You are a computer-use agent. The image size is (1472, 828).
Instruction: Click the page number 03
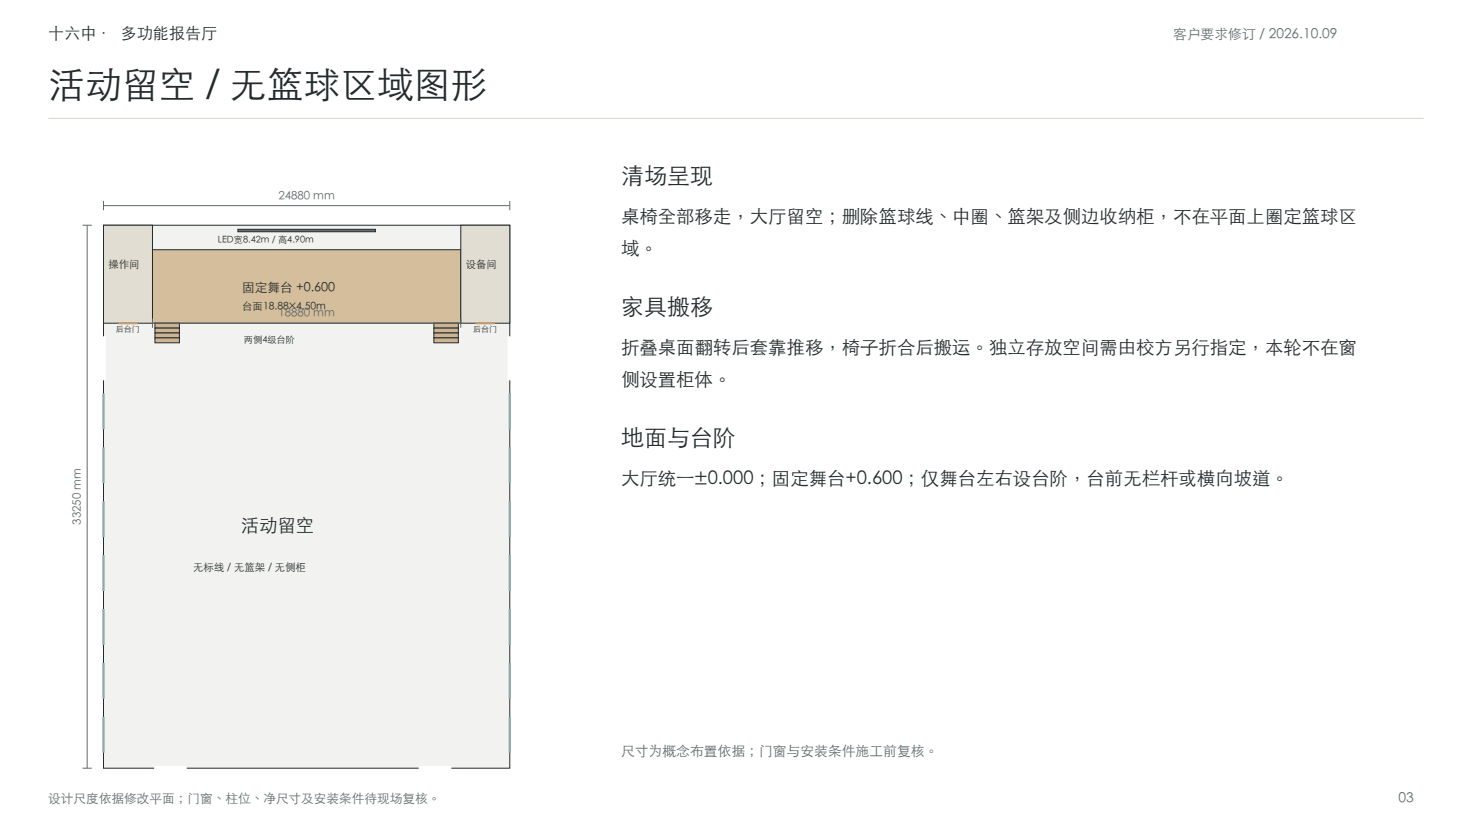click(1406, 798)
